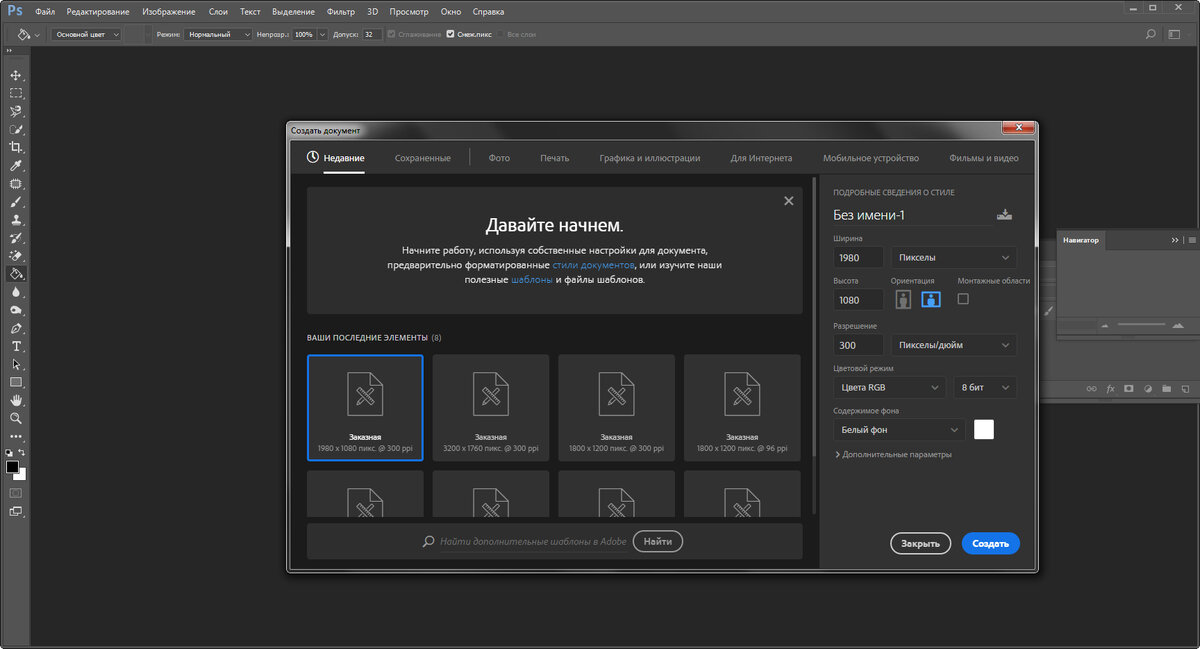The image size is (1200, 649).
Task: Follow the стили документов link
Action: (593, 265)
